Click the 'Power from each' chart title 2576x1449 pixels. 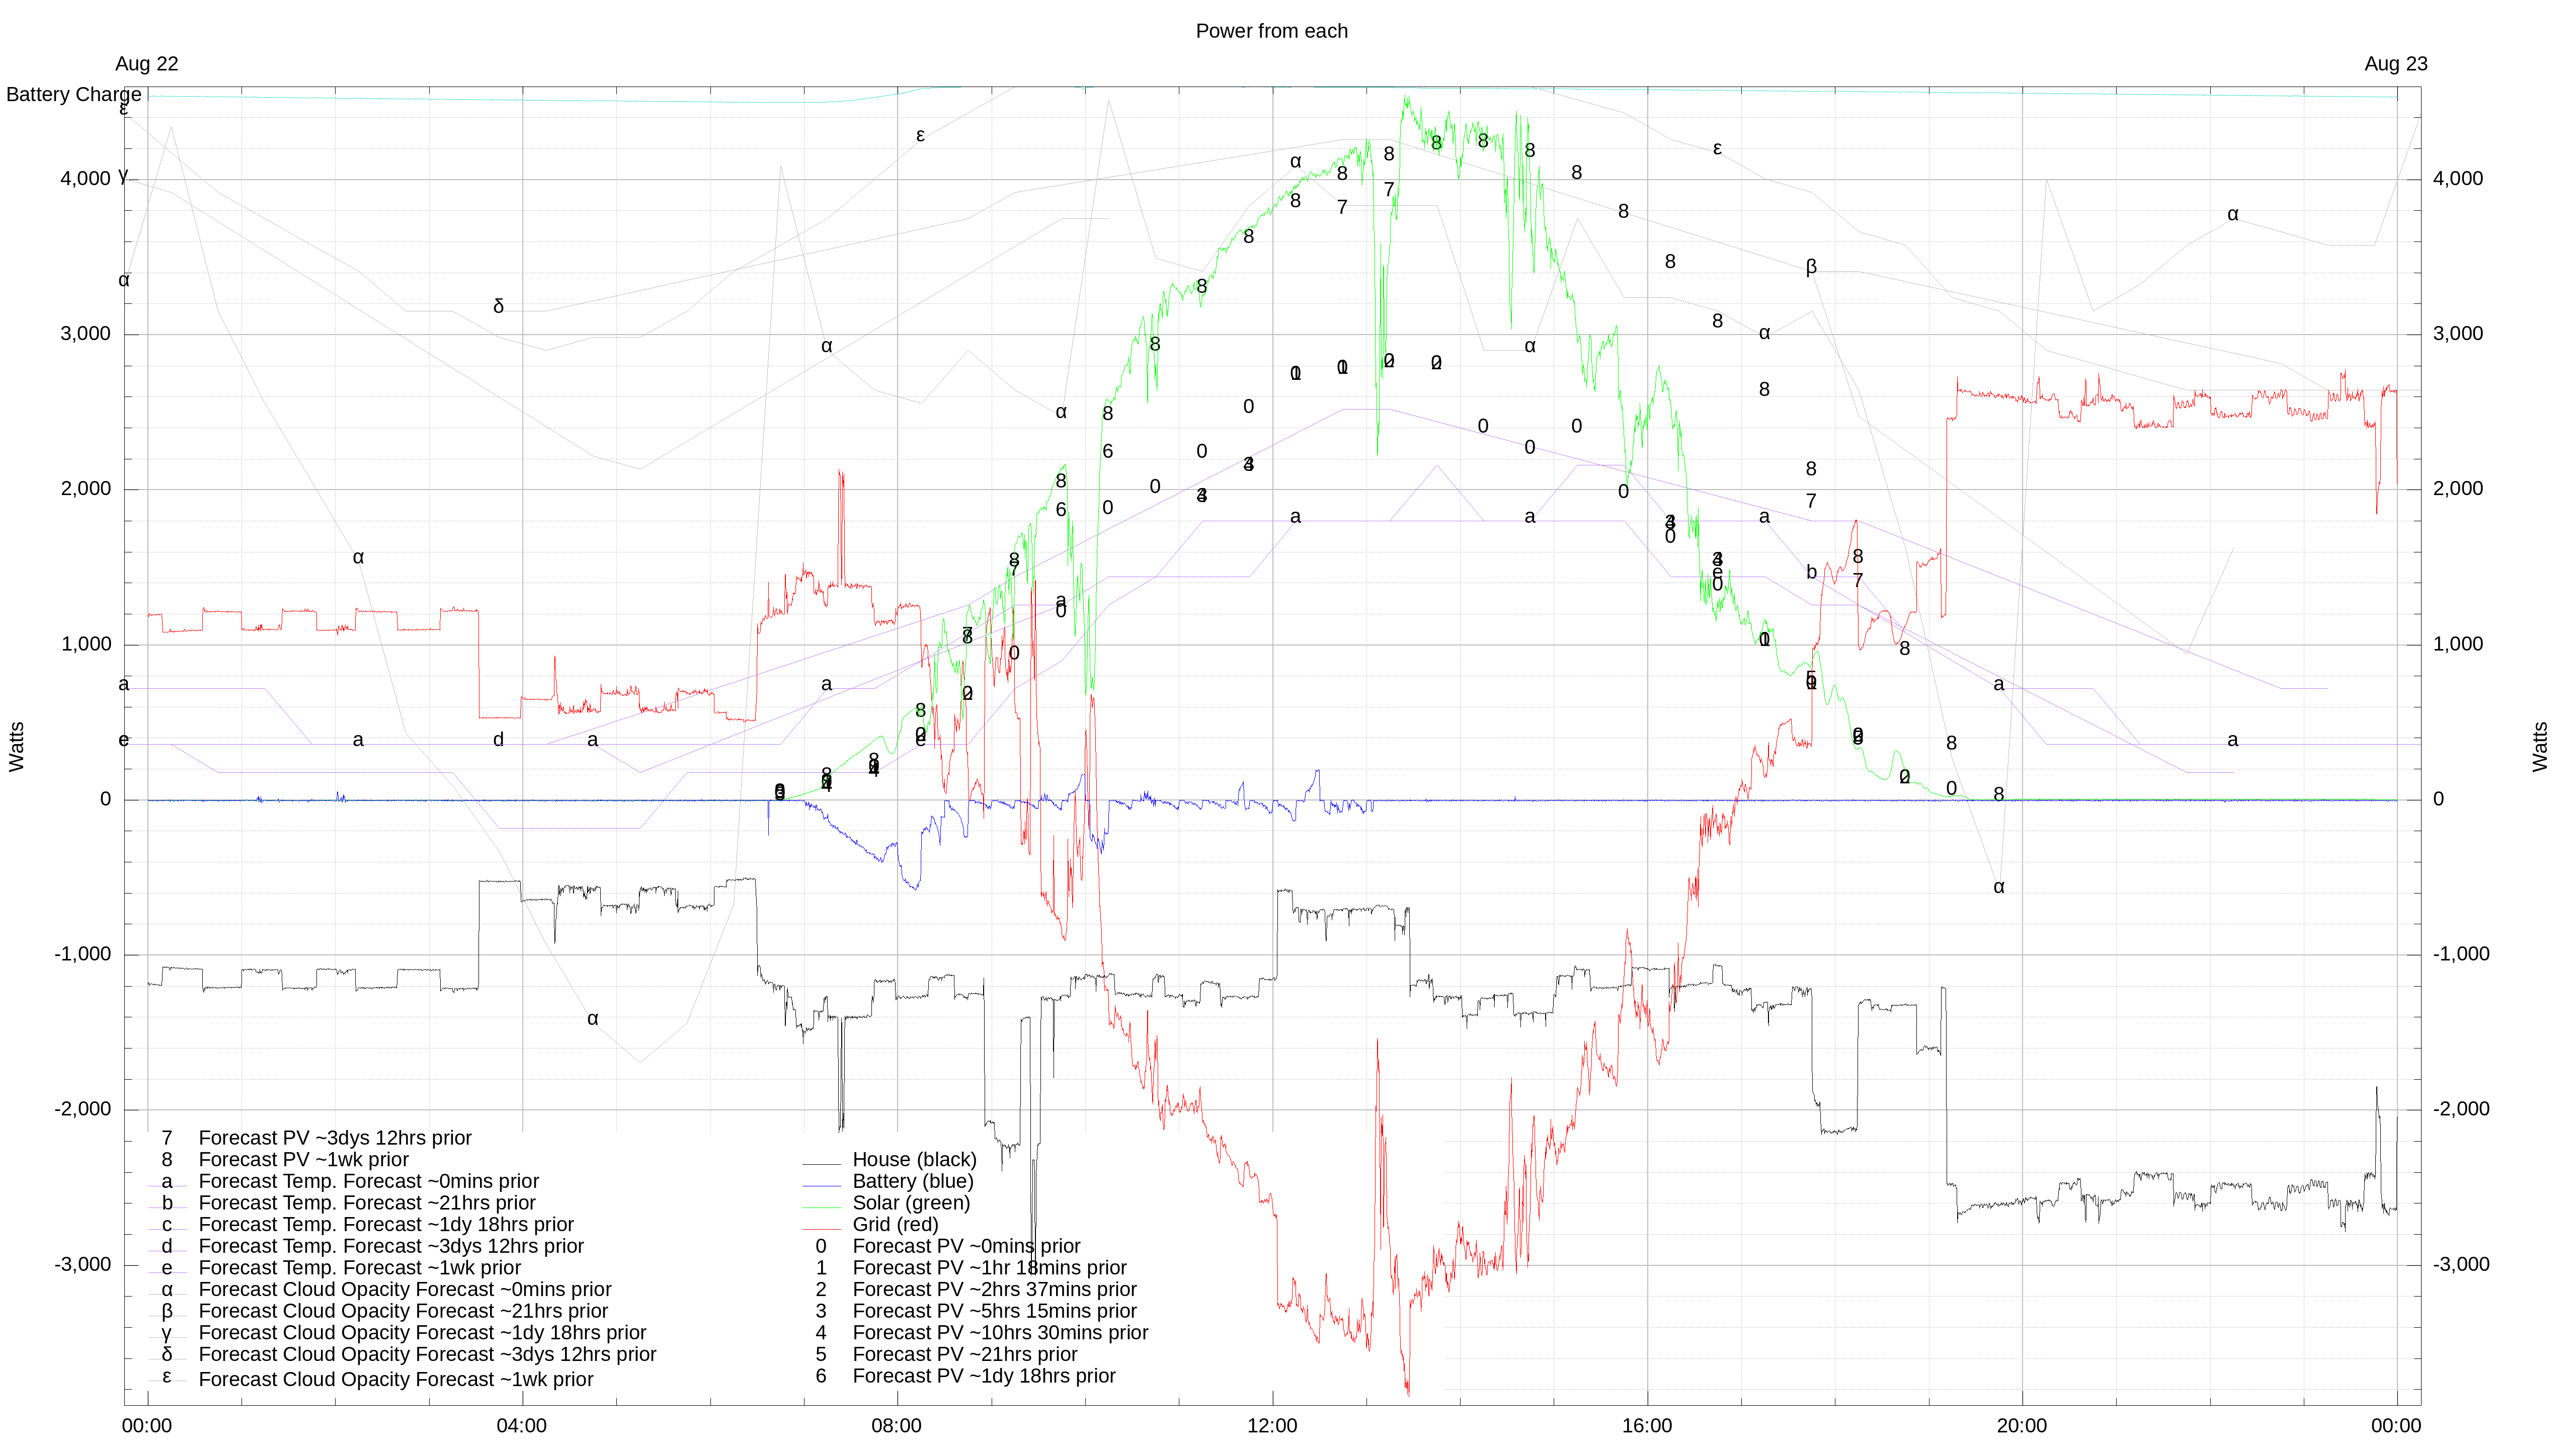point(1271,31)
